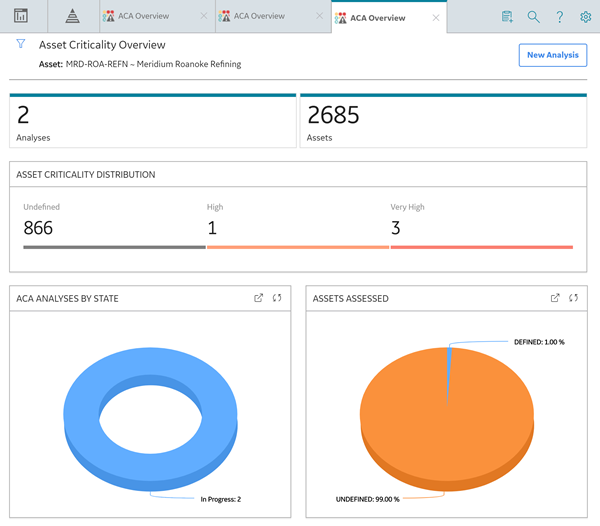This screenshot has height=526, width=600.
Task: Click the New Analysis button
Action: coord(553,55)
